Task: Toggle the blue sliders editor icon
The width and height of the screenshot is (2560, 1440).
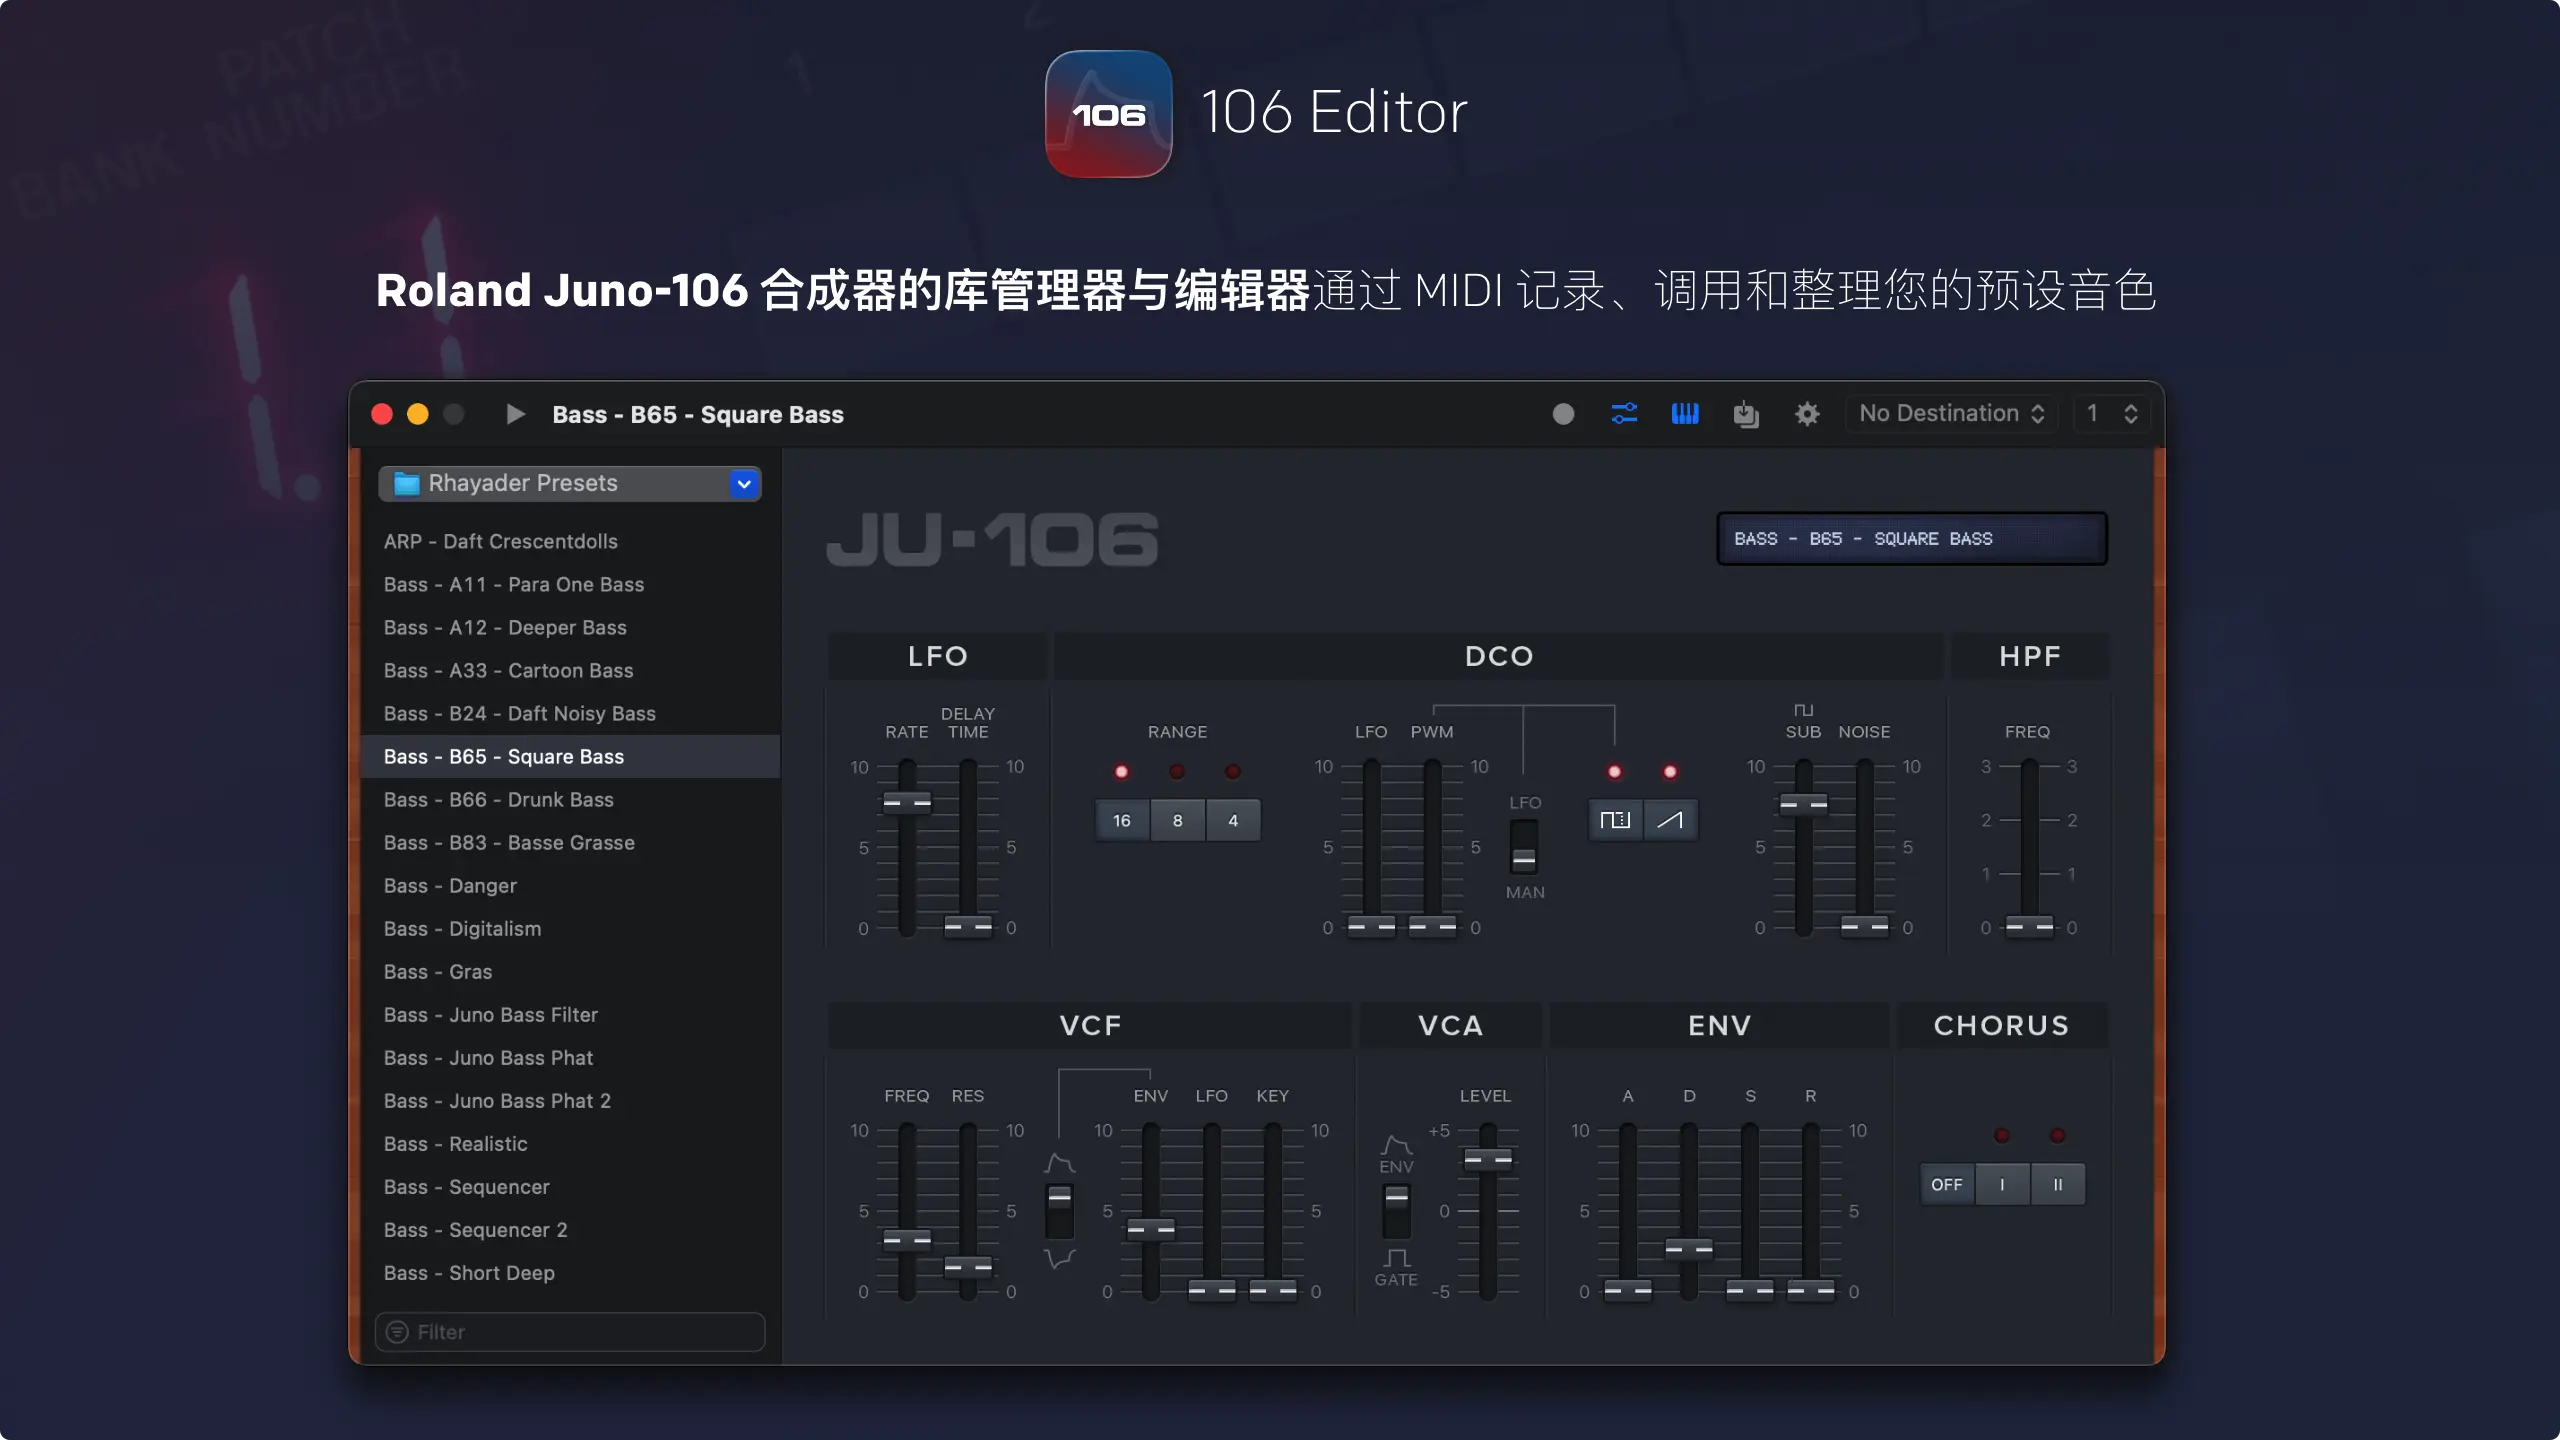Action: click(1624, 414)
